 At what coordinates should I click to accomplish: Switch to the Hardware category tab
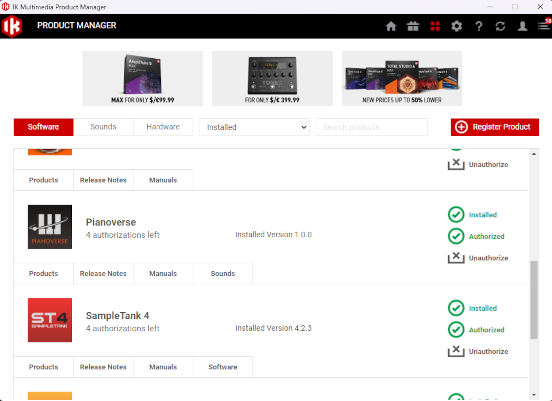[163, 127]
